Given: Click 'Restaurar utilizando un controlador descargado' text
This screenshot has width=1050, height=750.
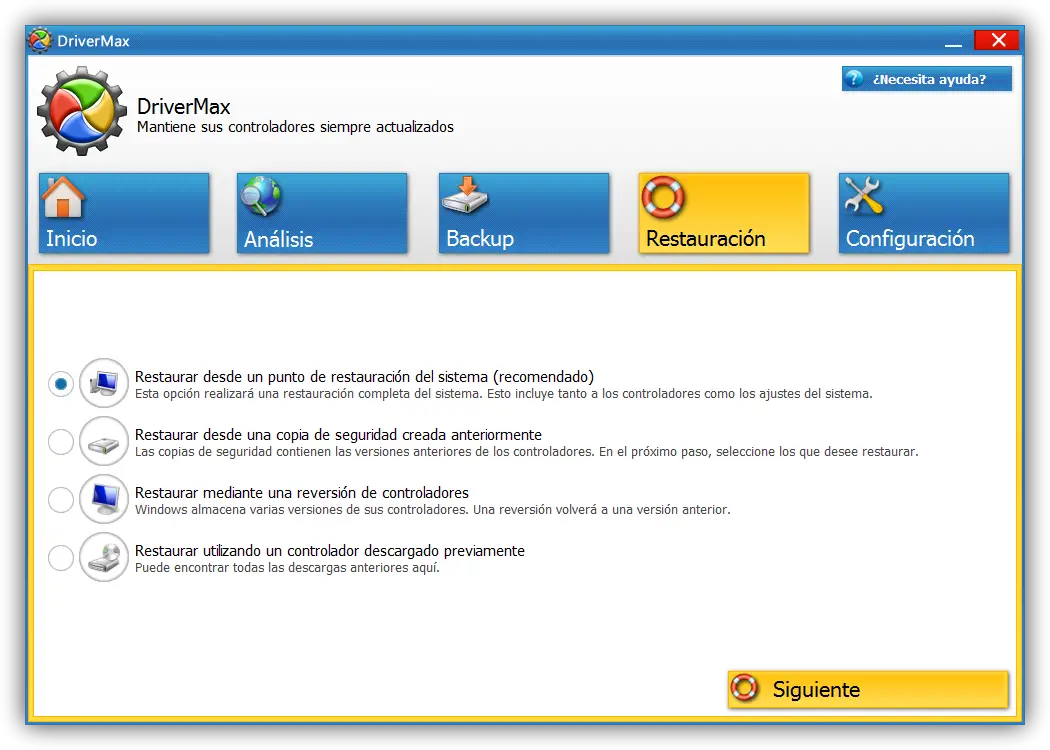Looking at the screenshot, I should point(329,551).
